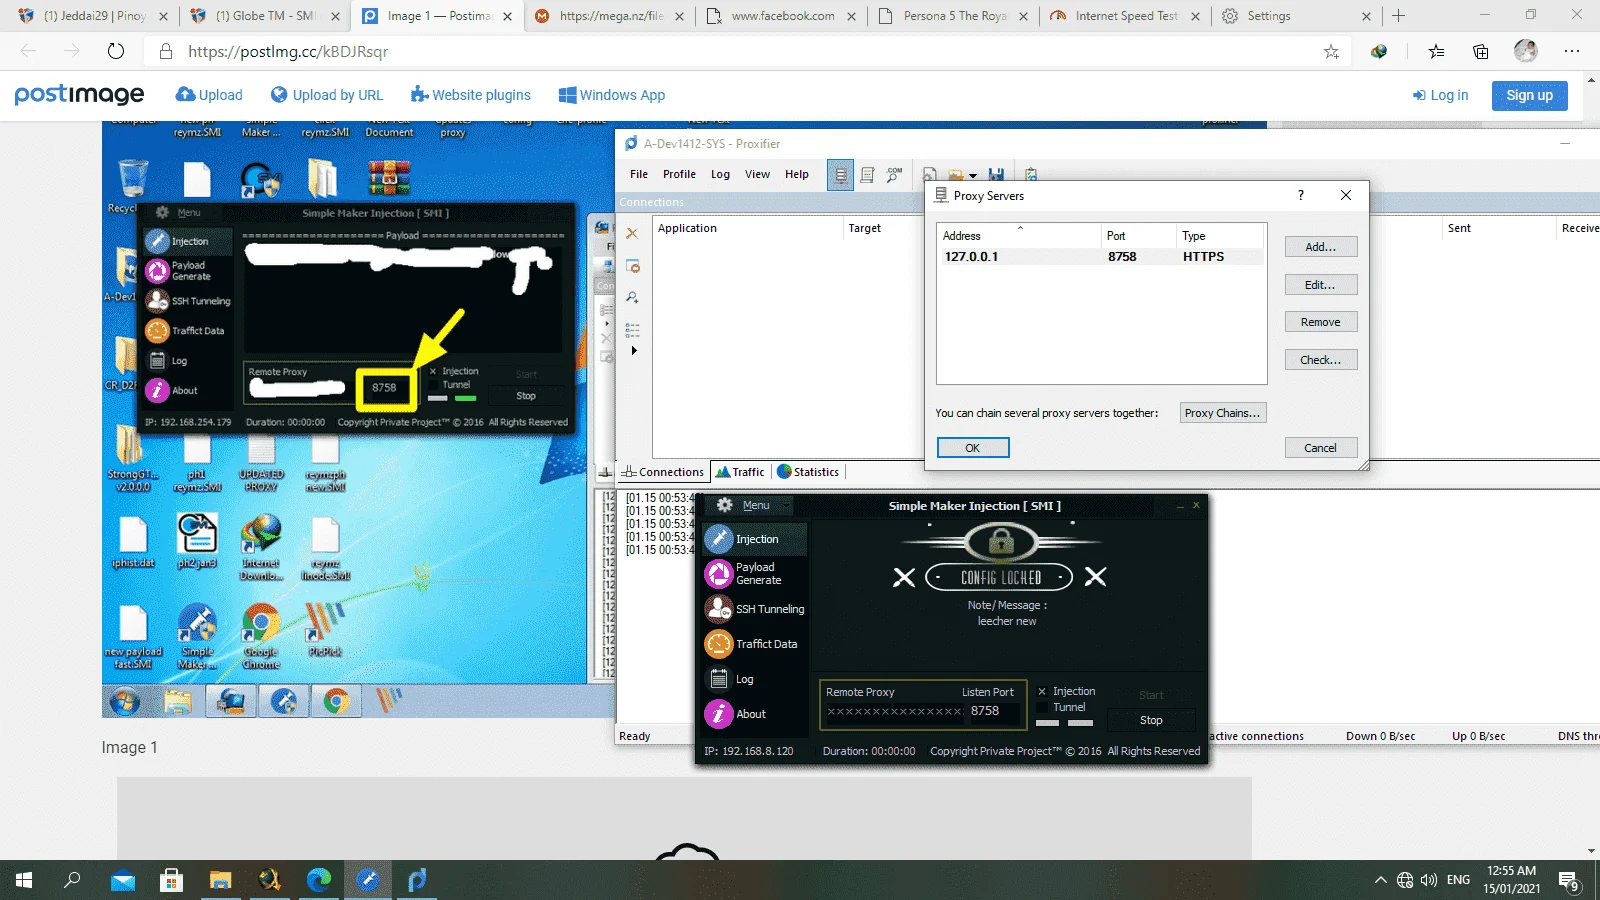Click the page scrollbar down arrow
This screenshot has height=900, width=1600.
pos(1591,851)
